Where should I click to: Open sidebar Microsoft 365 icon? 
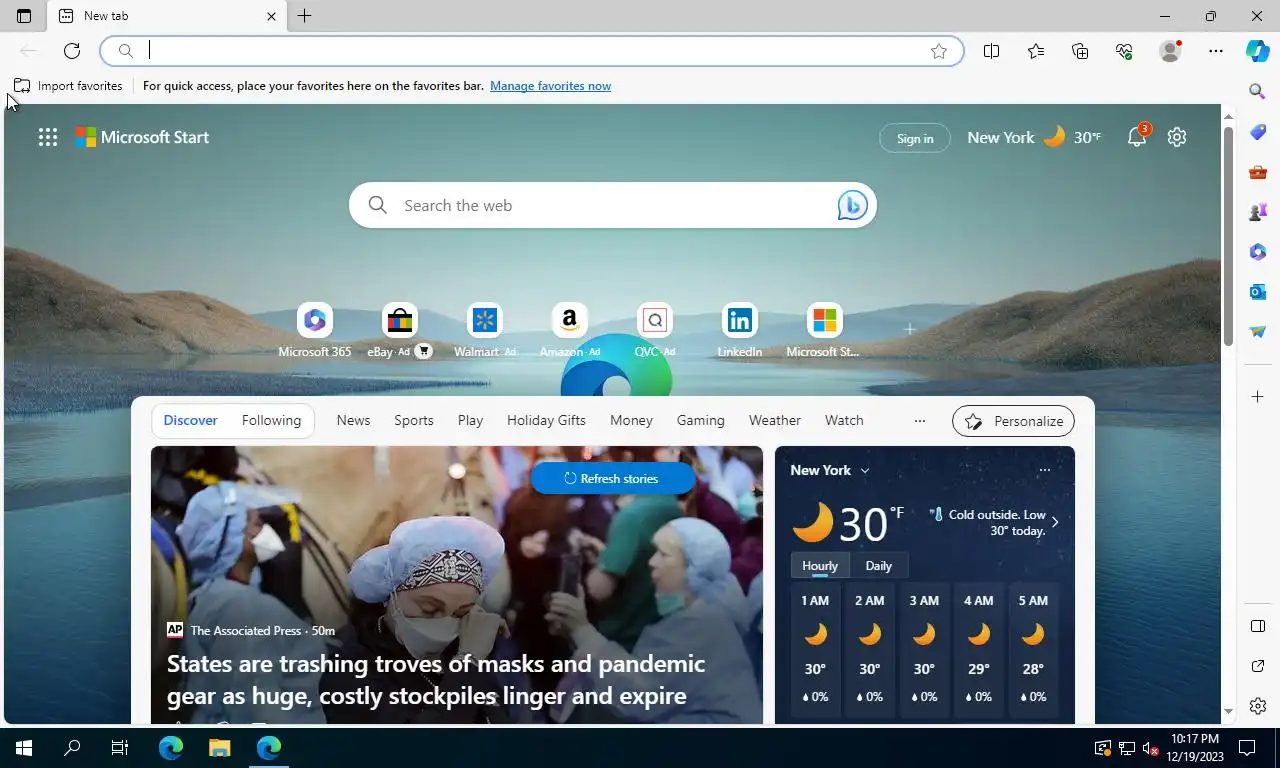pyautogui.click(x=1258, y=252)
